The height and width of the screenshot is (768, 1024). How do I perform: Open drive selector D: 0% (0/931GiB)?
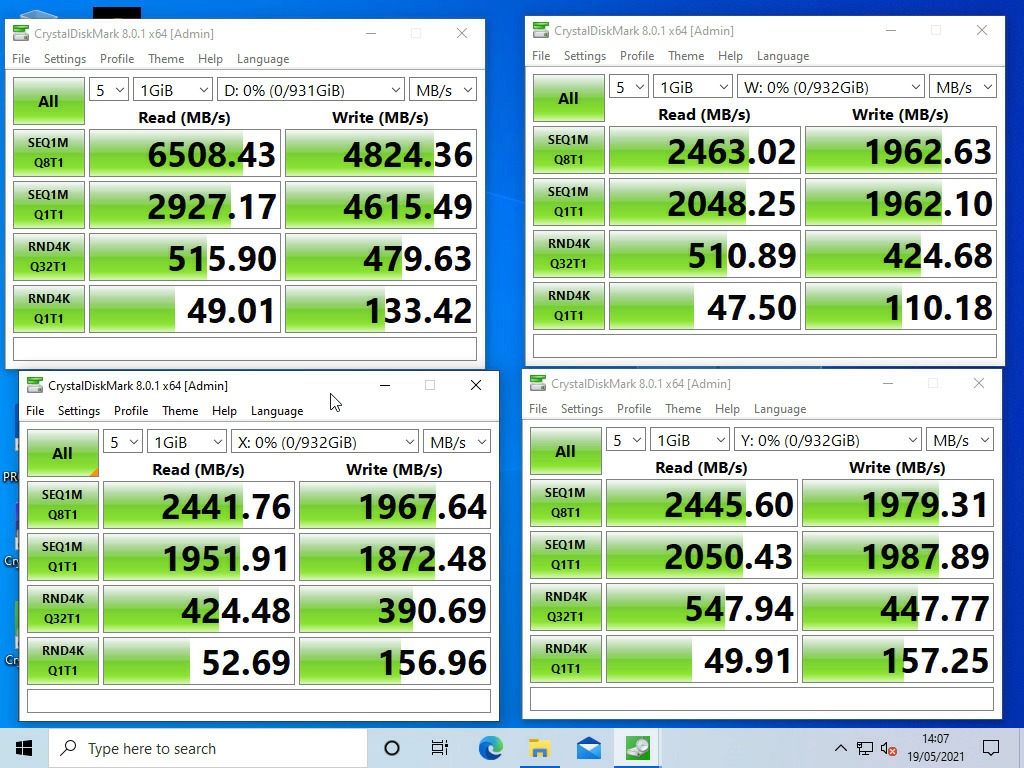(x=311, y=89)
